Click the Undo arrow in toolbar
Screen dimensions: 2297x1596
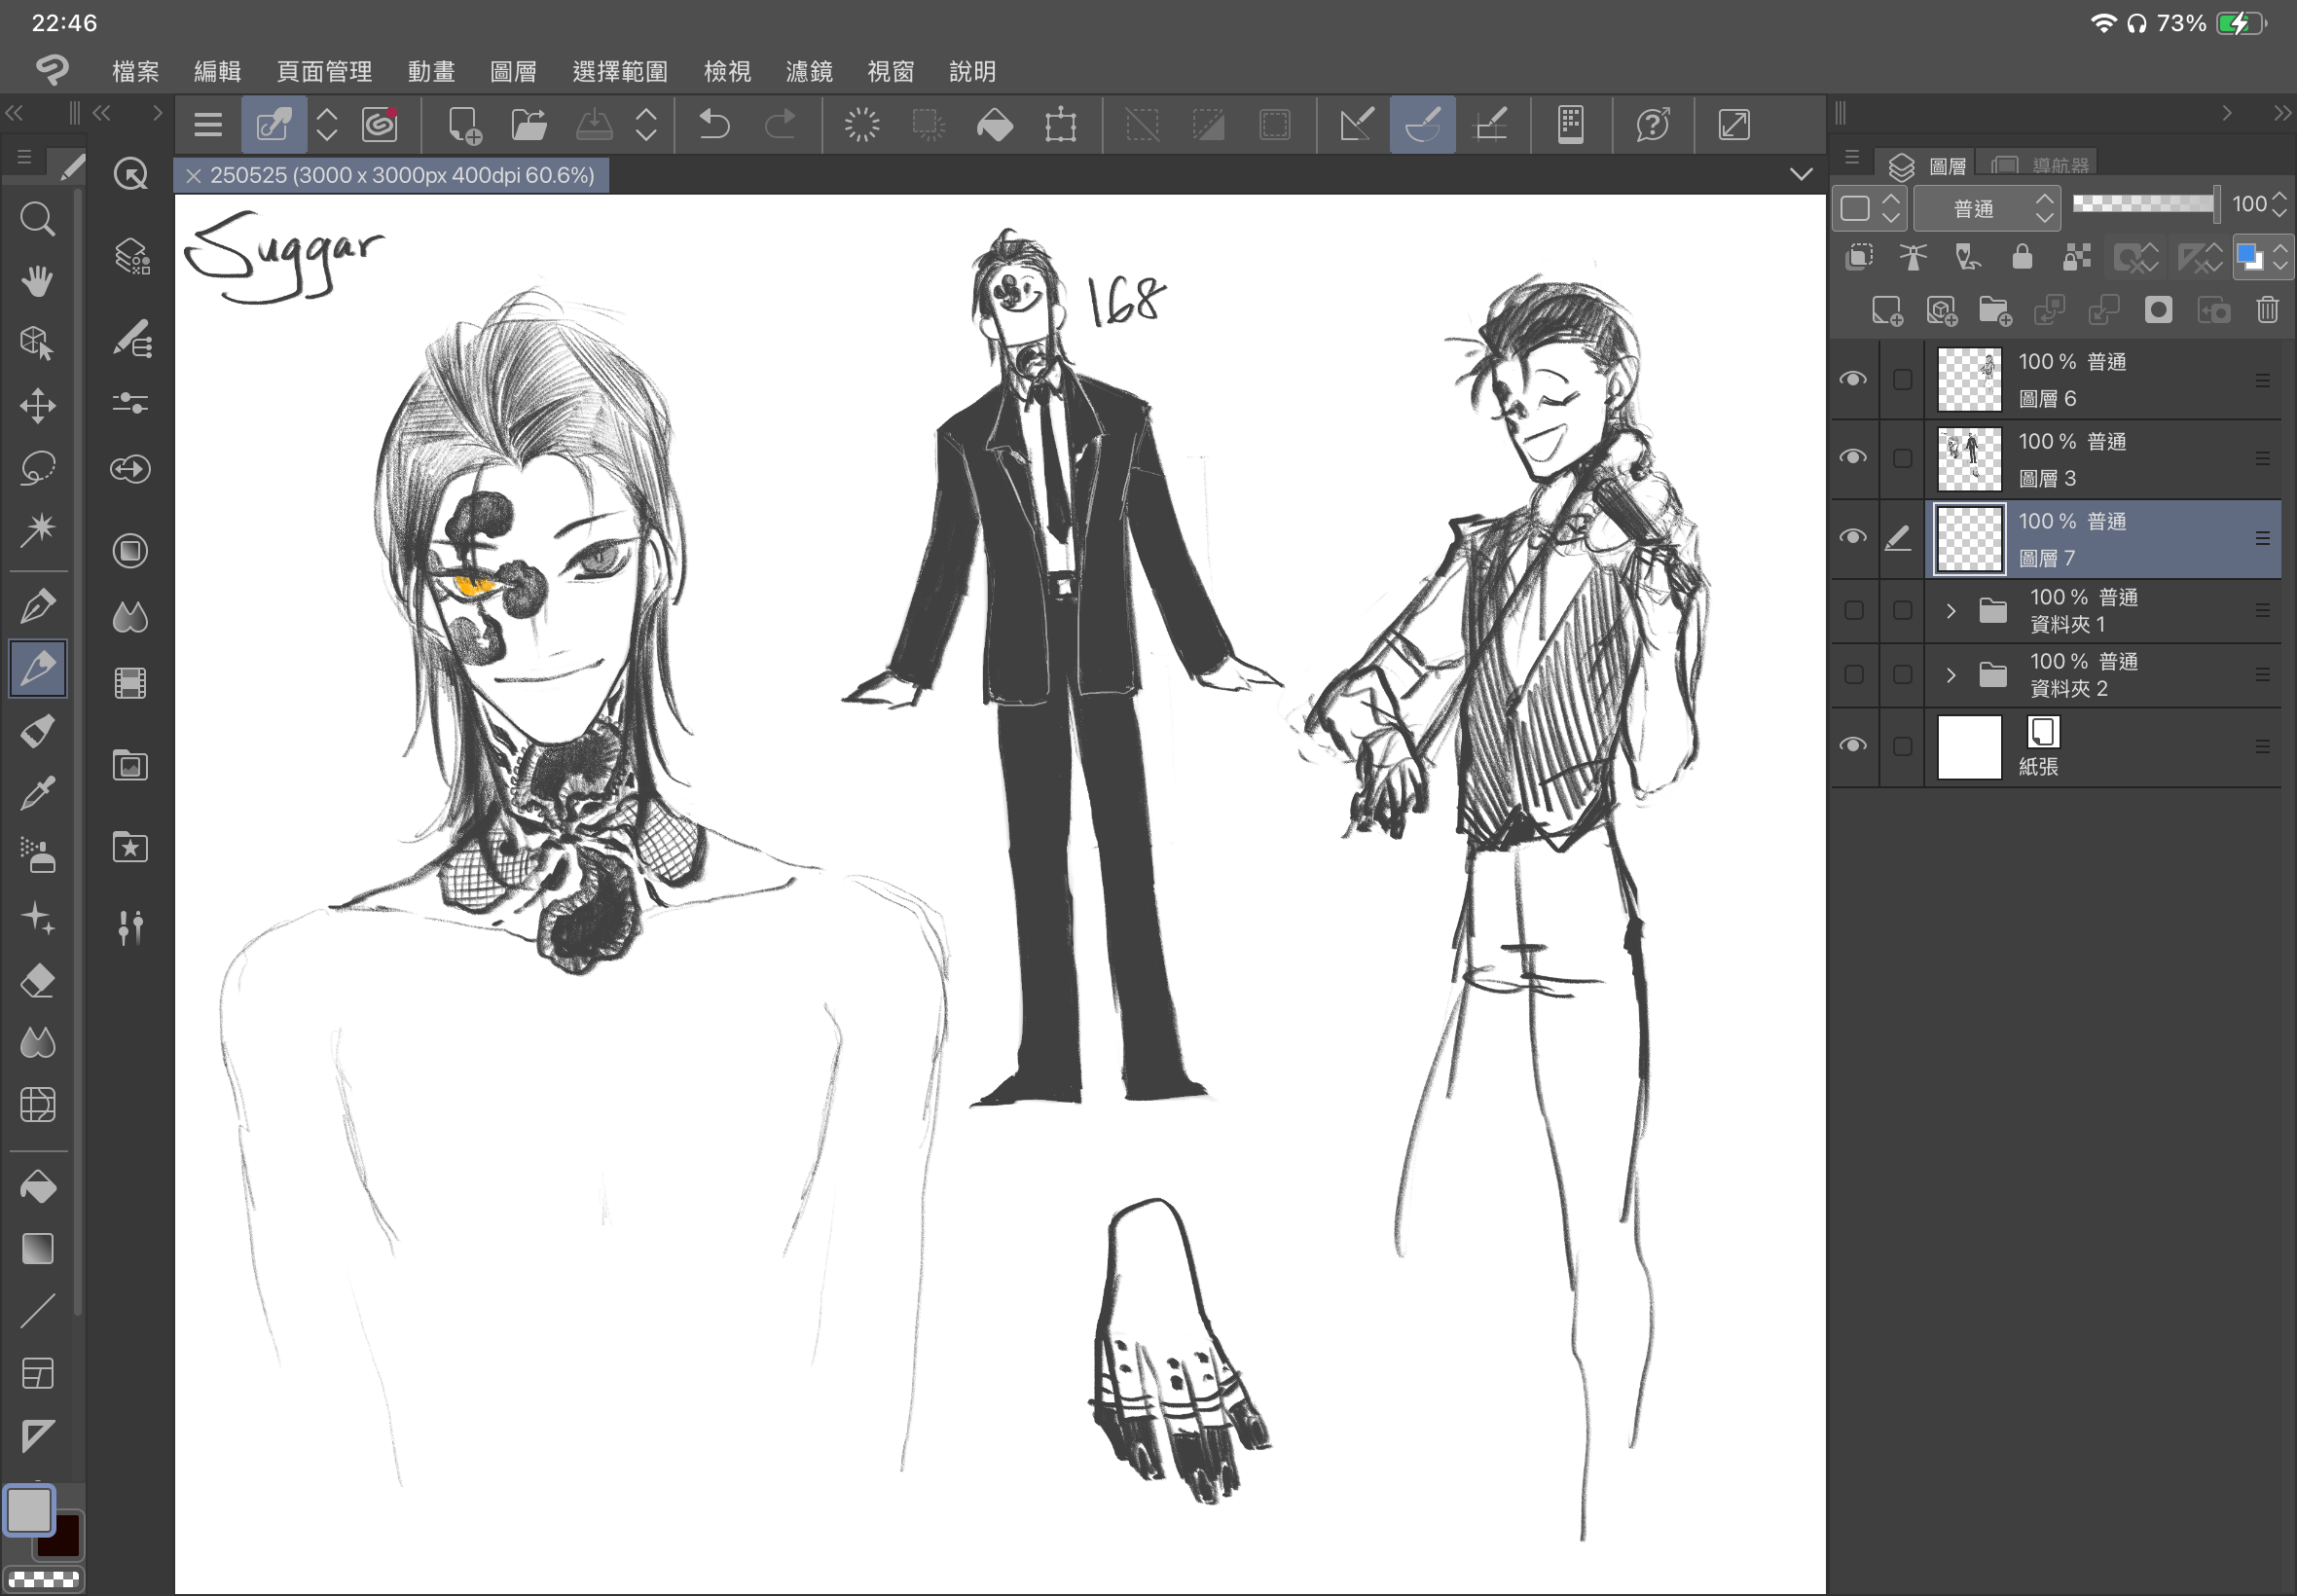click(714, 125)
